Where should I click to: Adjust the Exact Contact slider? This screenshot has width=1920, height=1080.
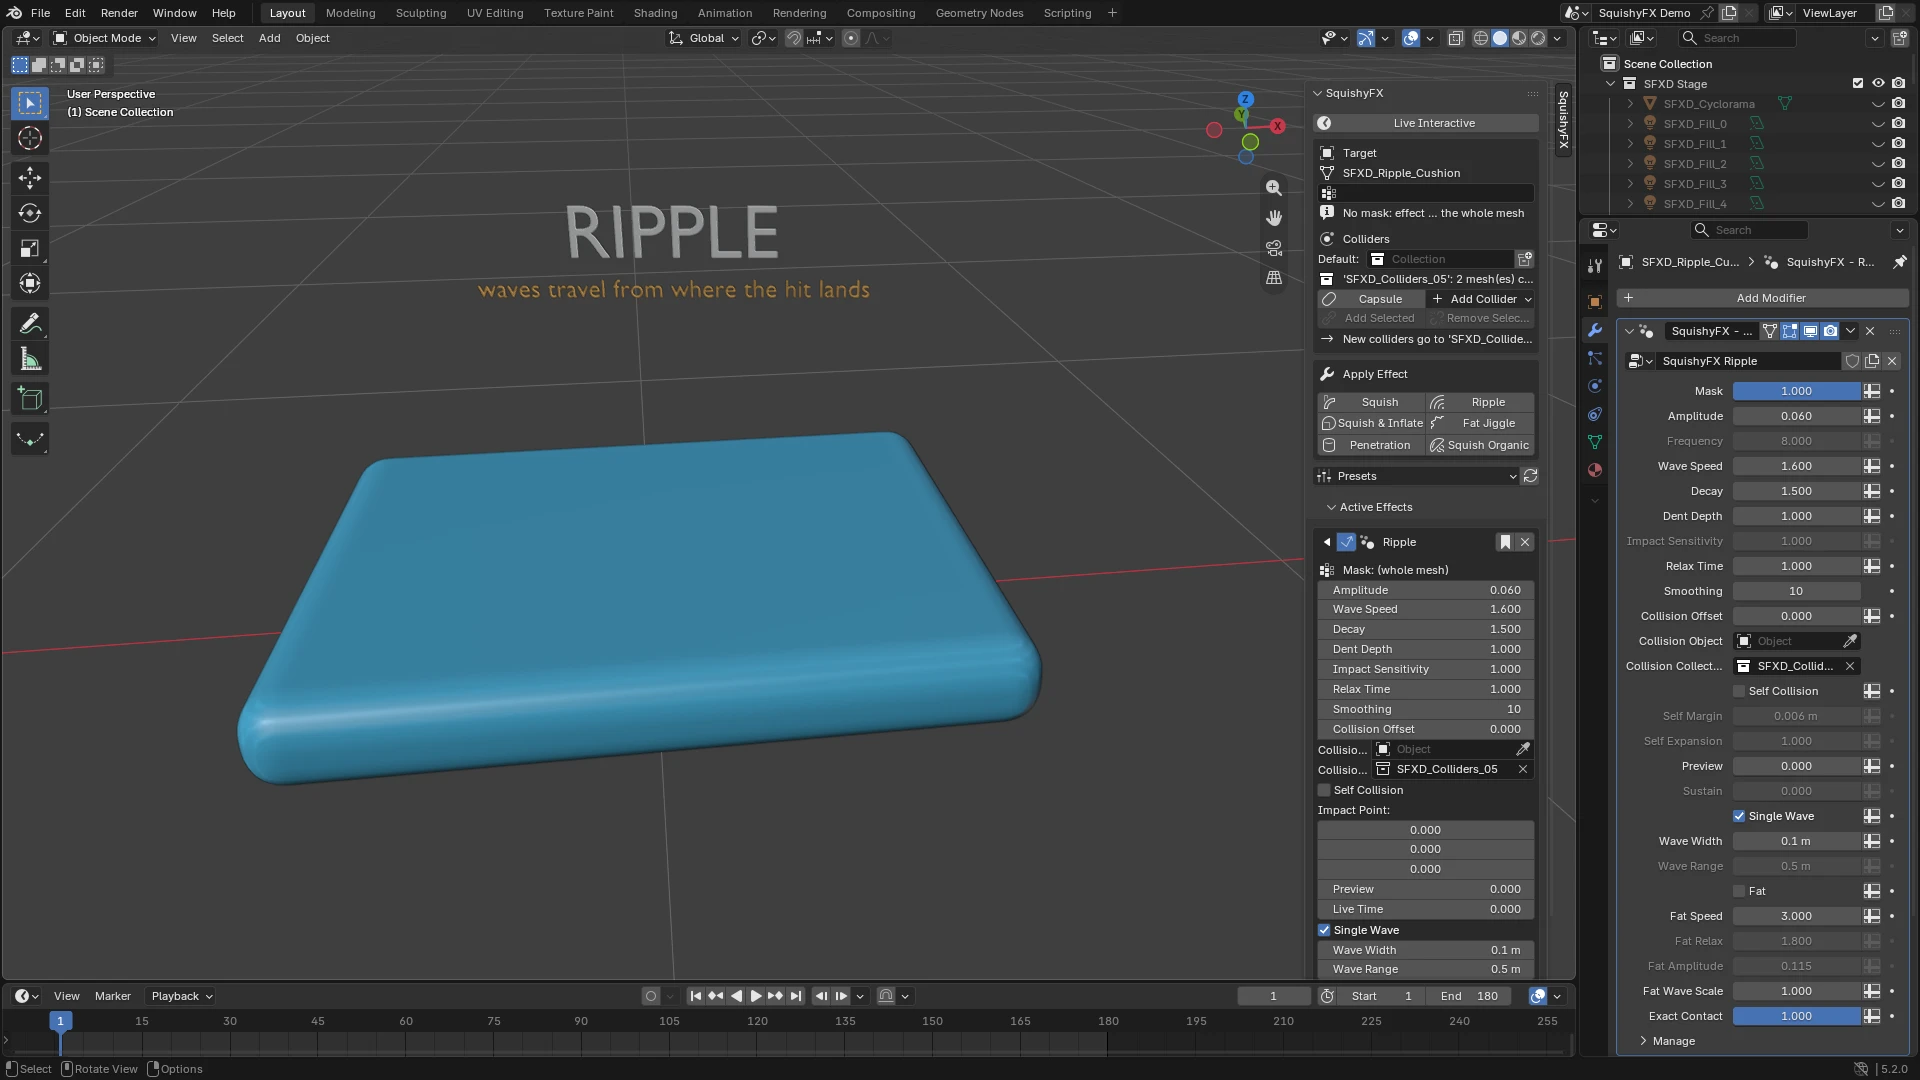(x=1796, y=1016)
